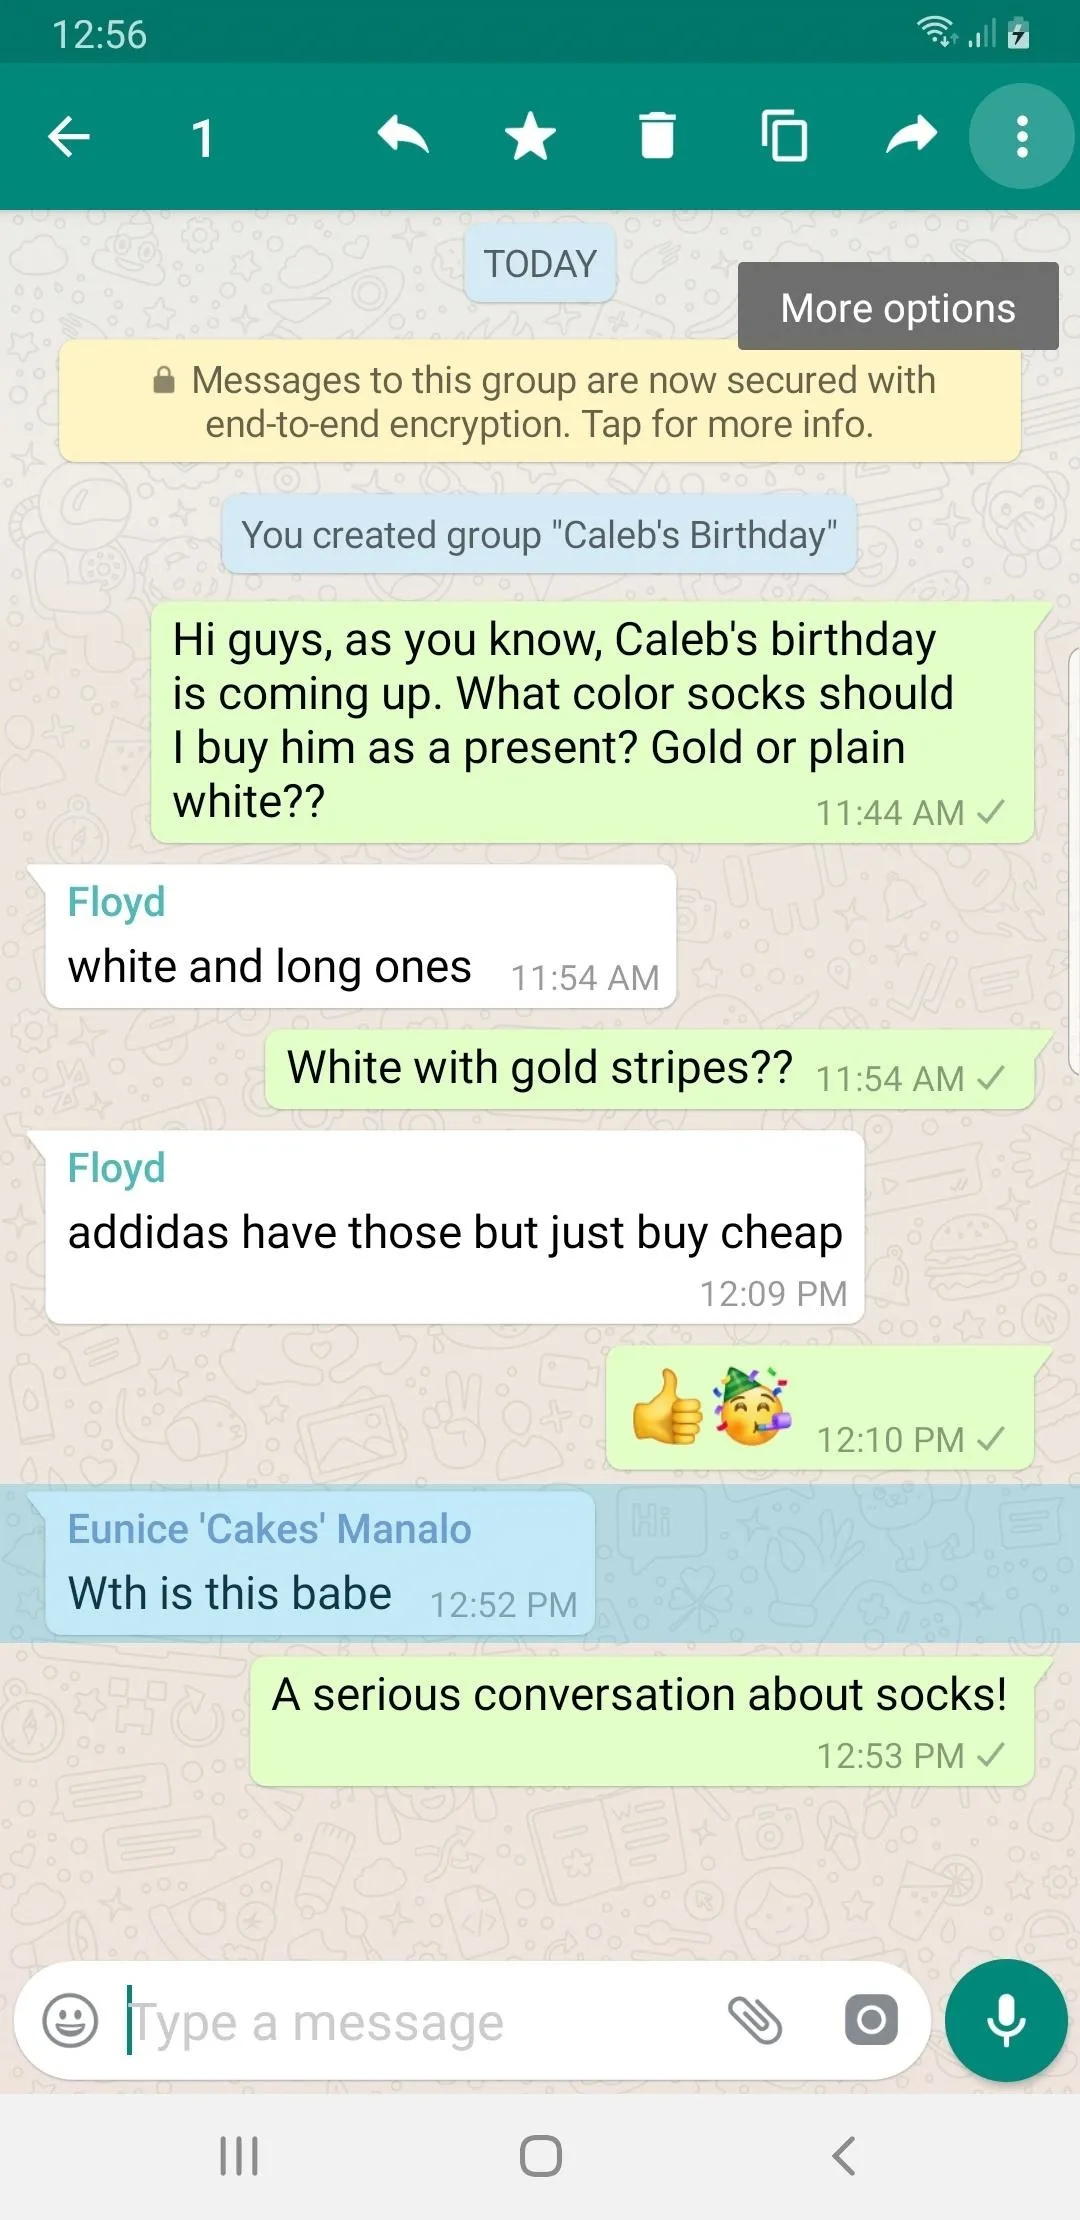Attach a file with the paperclip icon
This screenshot has height=2220, width=1080.
coord(755,2021)
